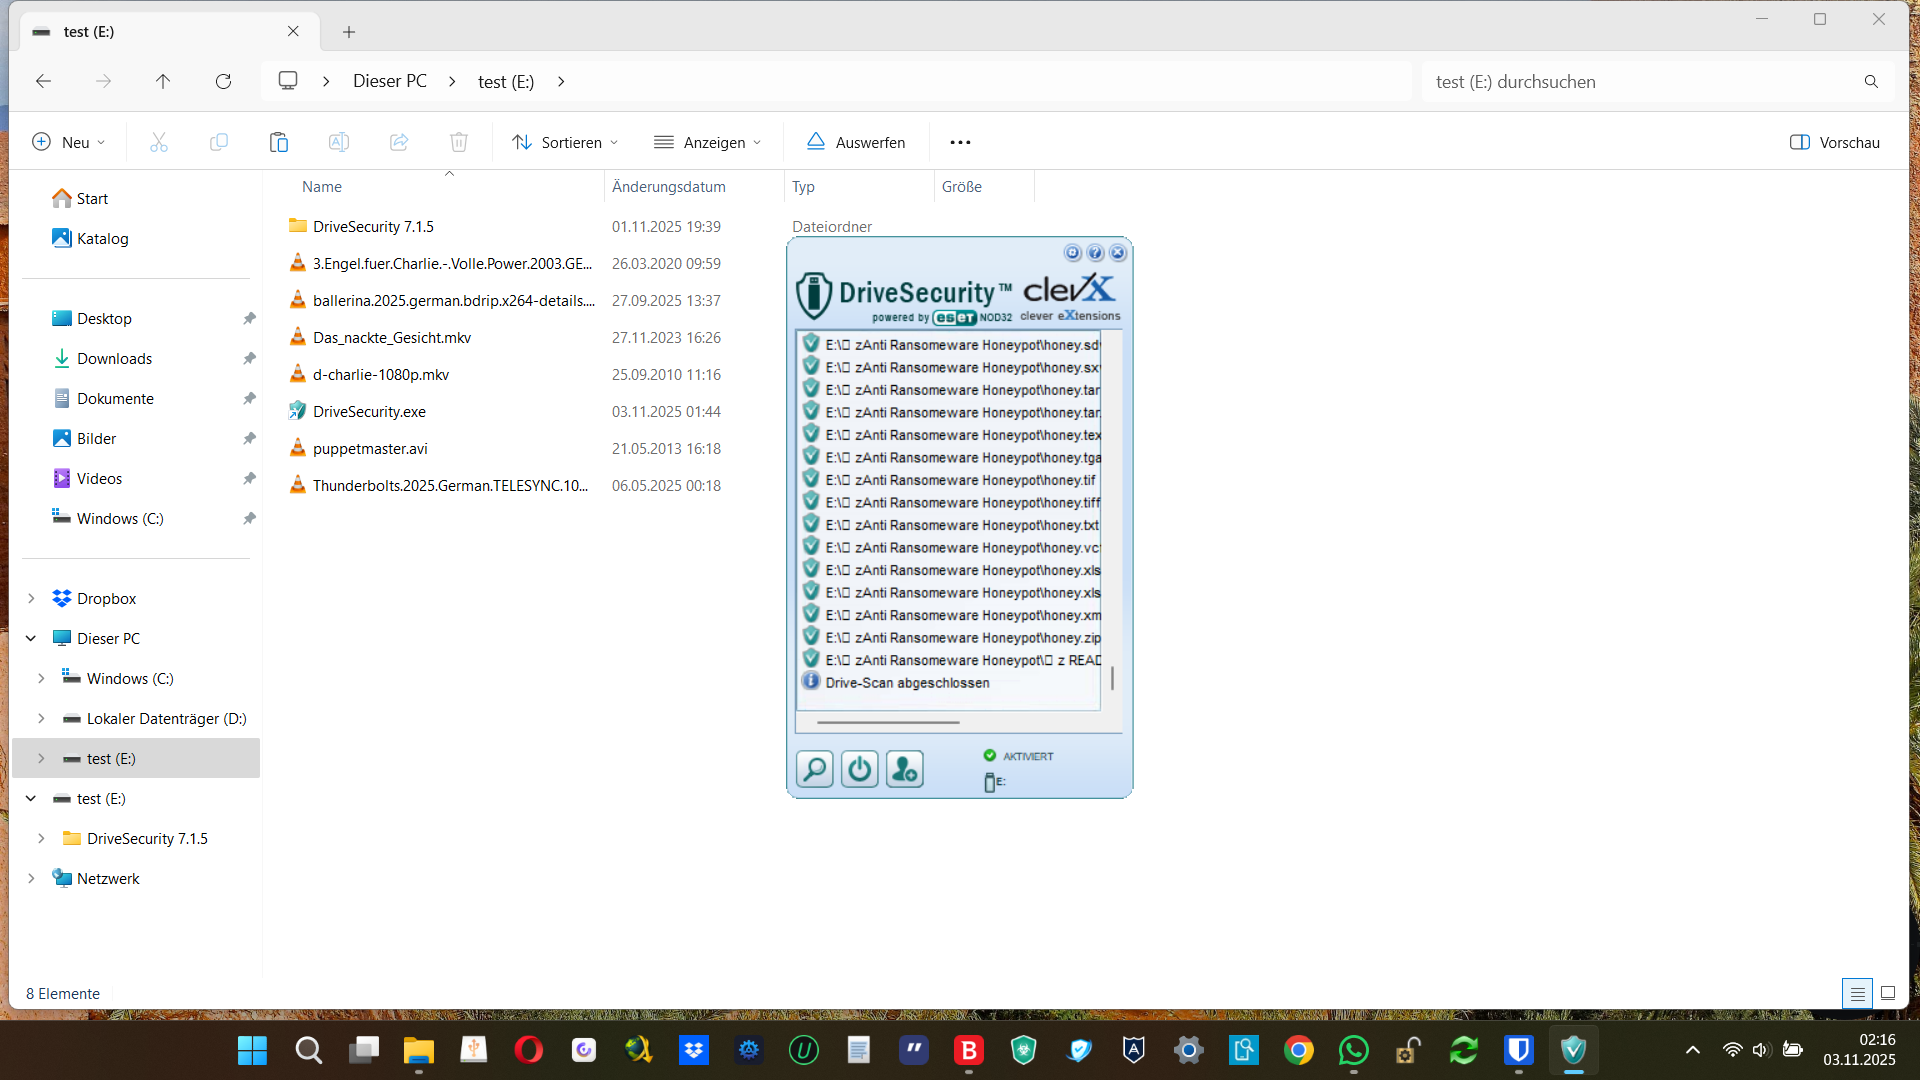Toggle the Vorschau preview pane

(x=1835, y=142)
